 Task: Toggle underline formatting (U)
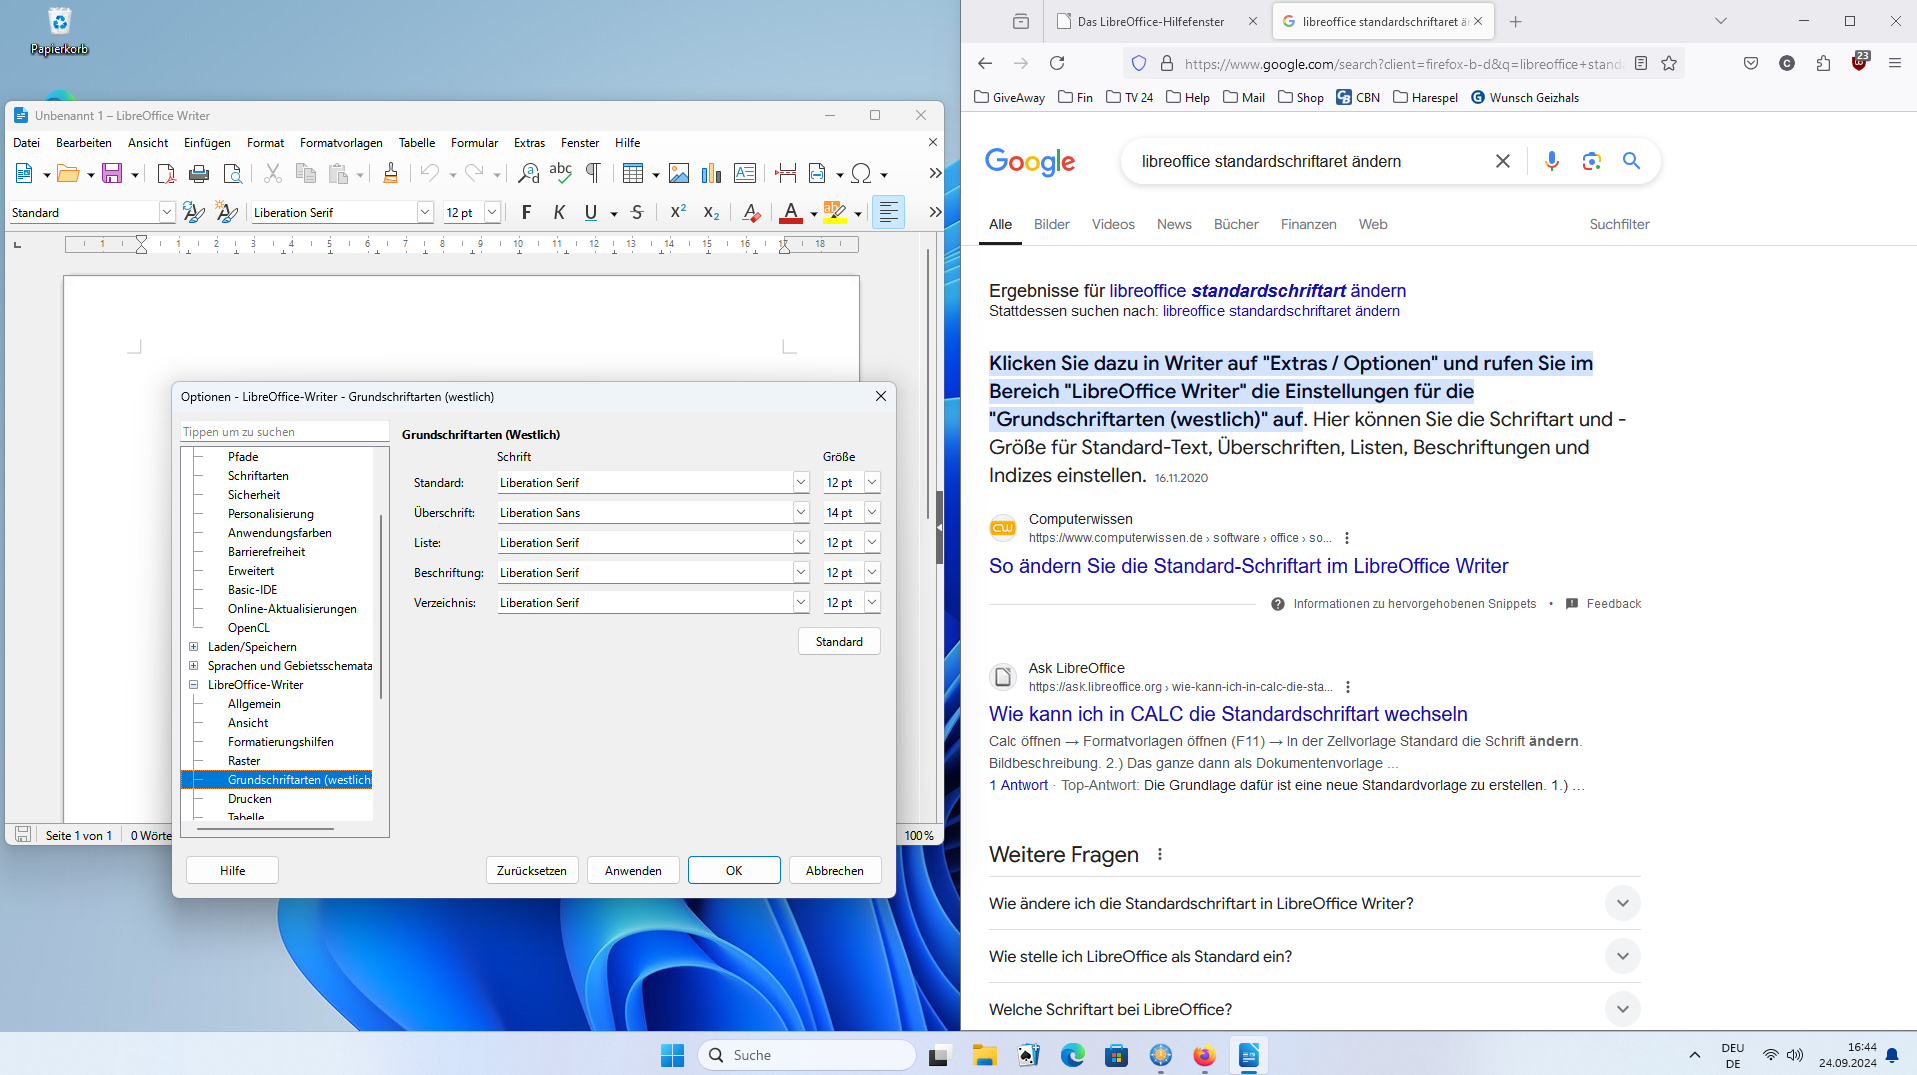pos(591,213)
